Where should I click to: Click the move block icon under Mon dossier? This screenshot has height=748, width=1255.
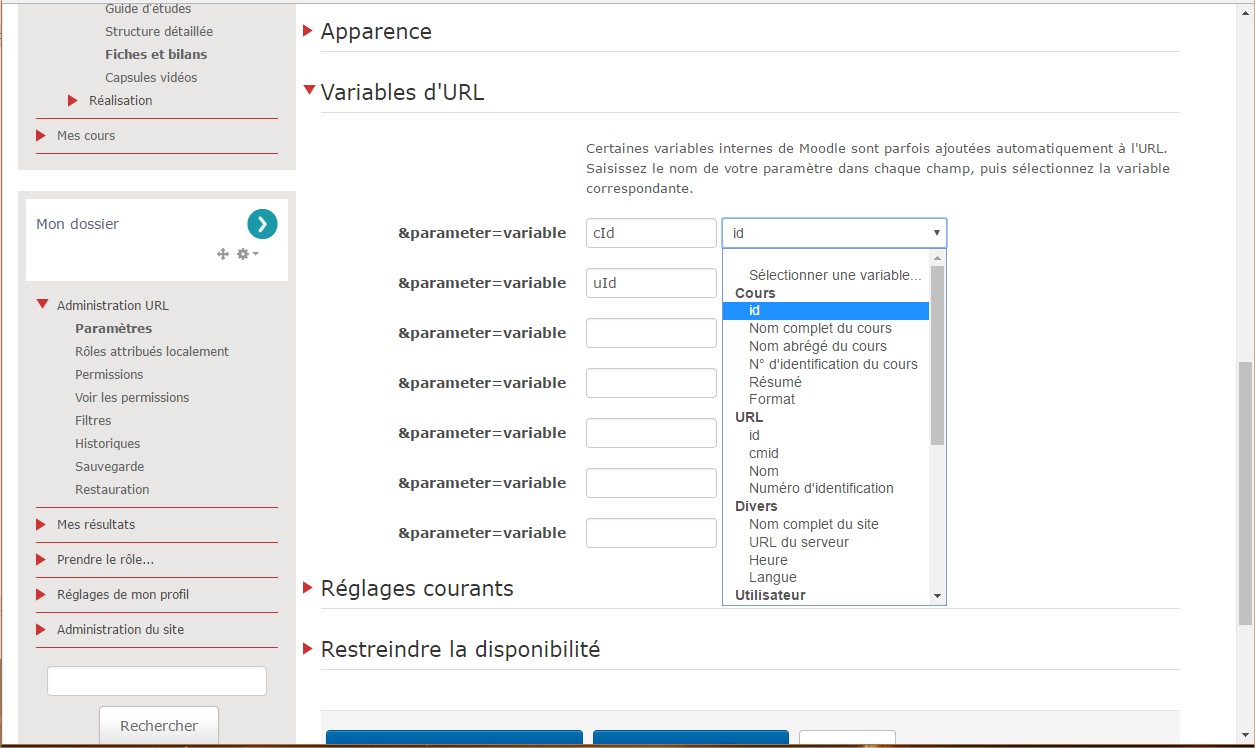tap(223, 254)
